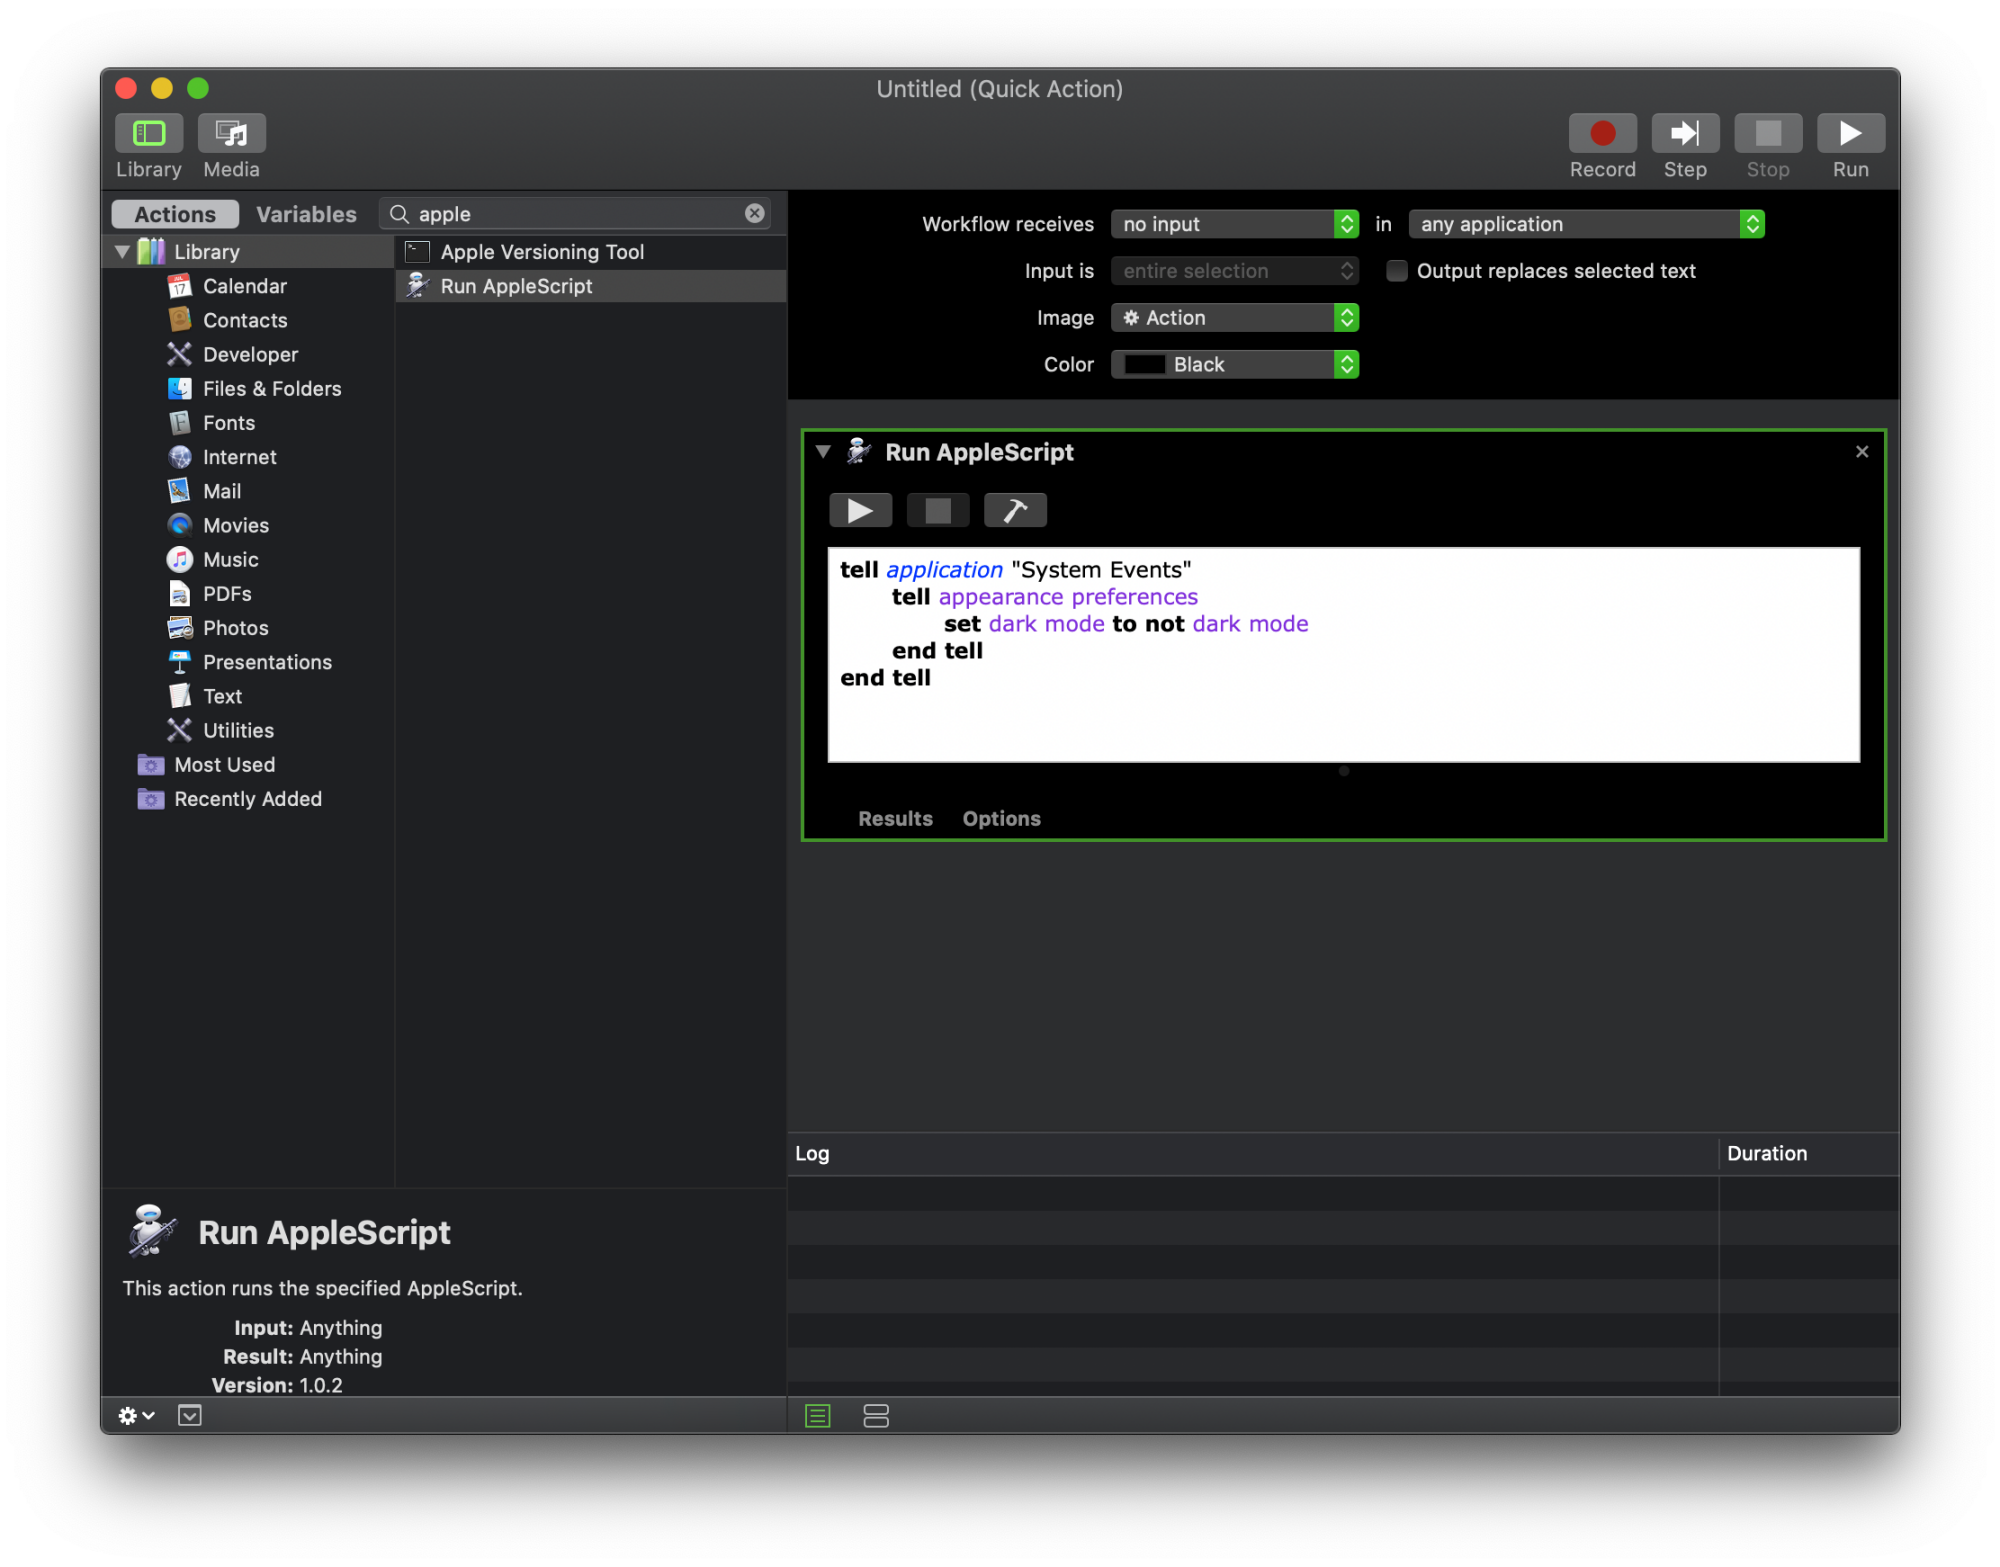This screenshot has height=1567, width=2000.
Task: Stop the script in the Run AppleScript action
Action: 937,510
